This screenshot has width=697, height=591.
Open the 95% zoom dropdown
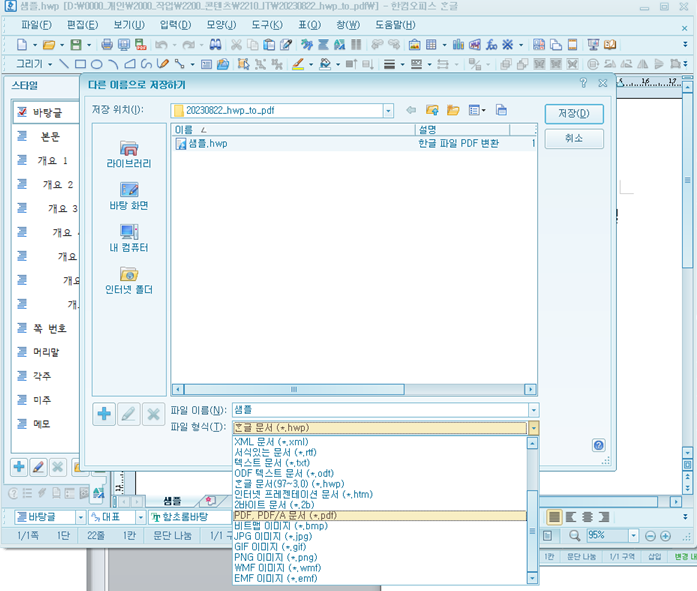(x=633, y=535)
